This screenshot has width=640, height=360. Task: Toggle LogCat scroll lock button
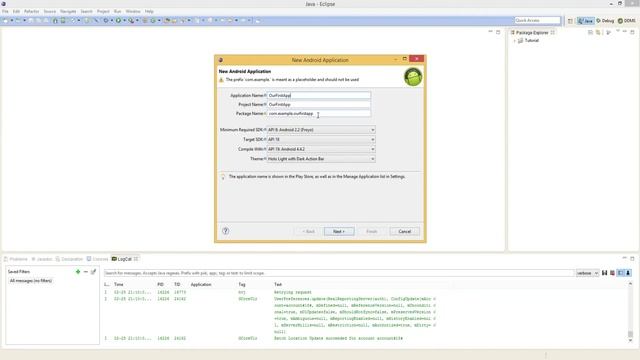click(x=628, y=273)
